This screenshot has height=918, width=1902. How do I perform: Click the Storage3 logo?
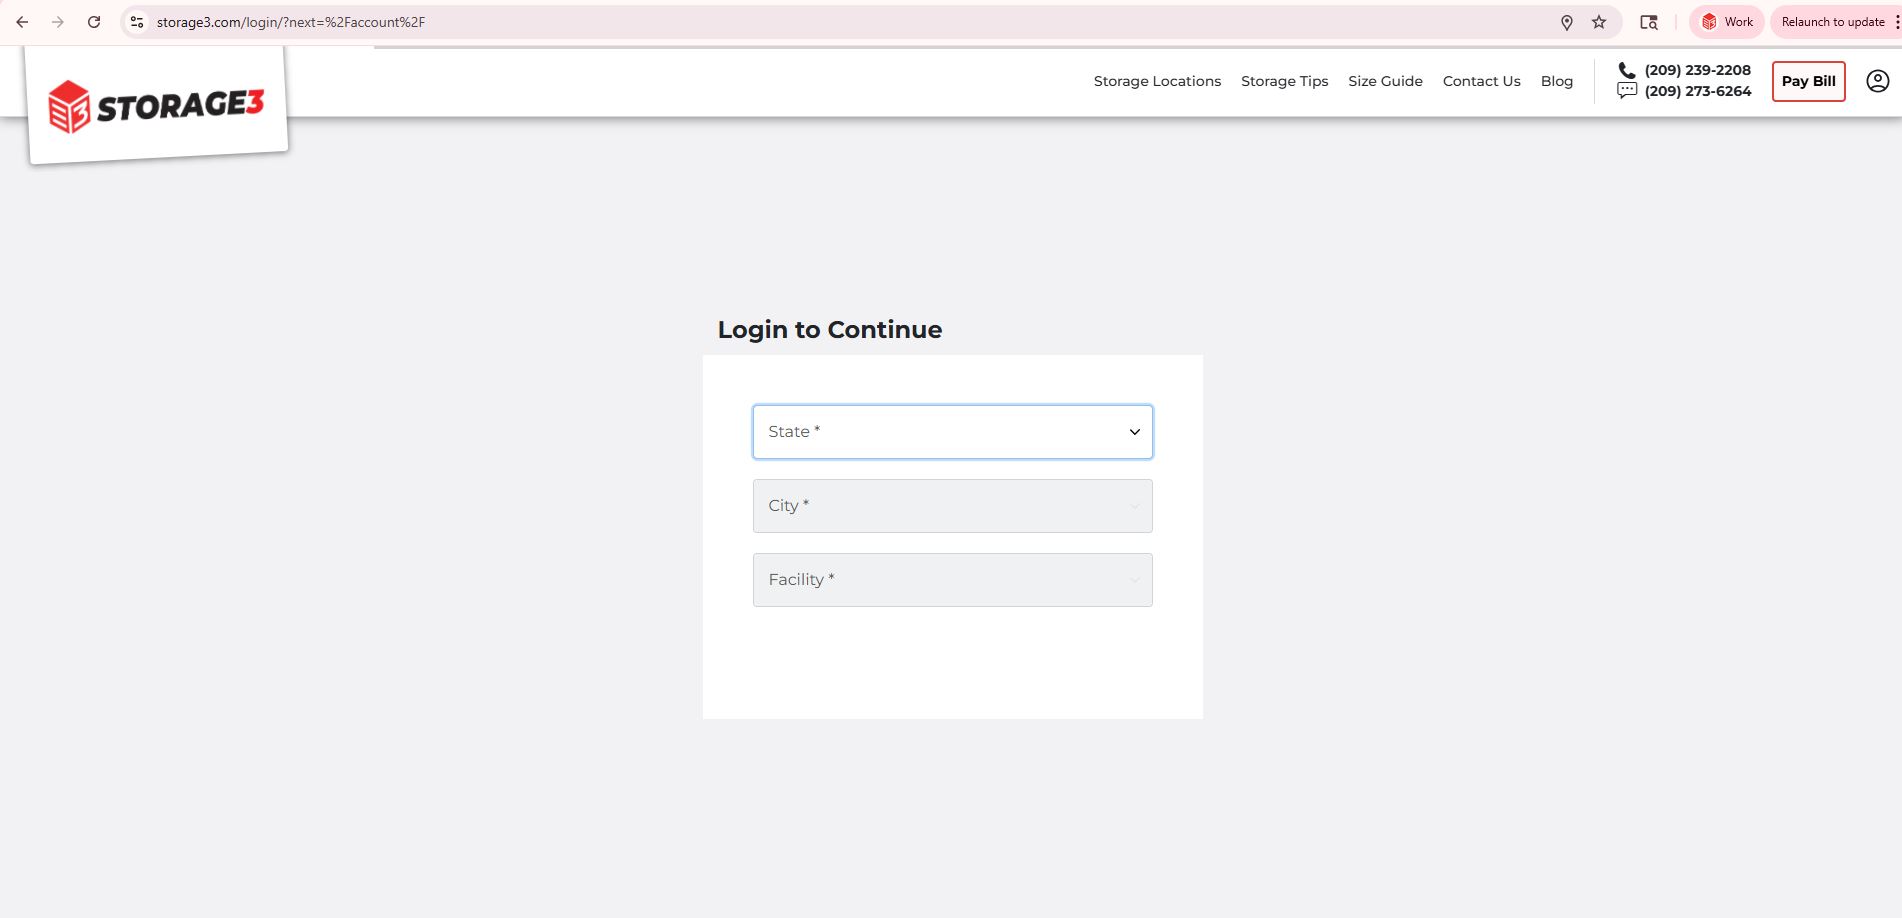coord(157,106)
